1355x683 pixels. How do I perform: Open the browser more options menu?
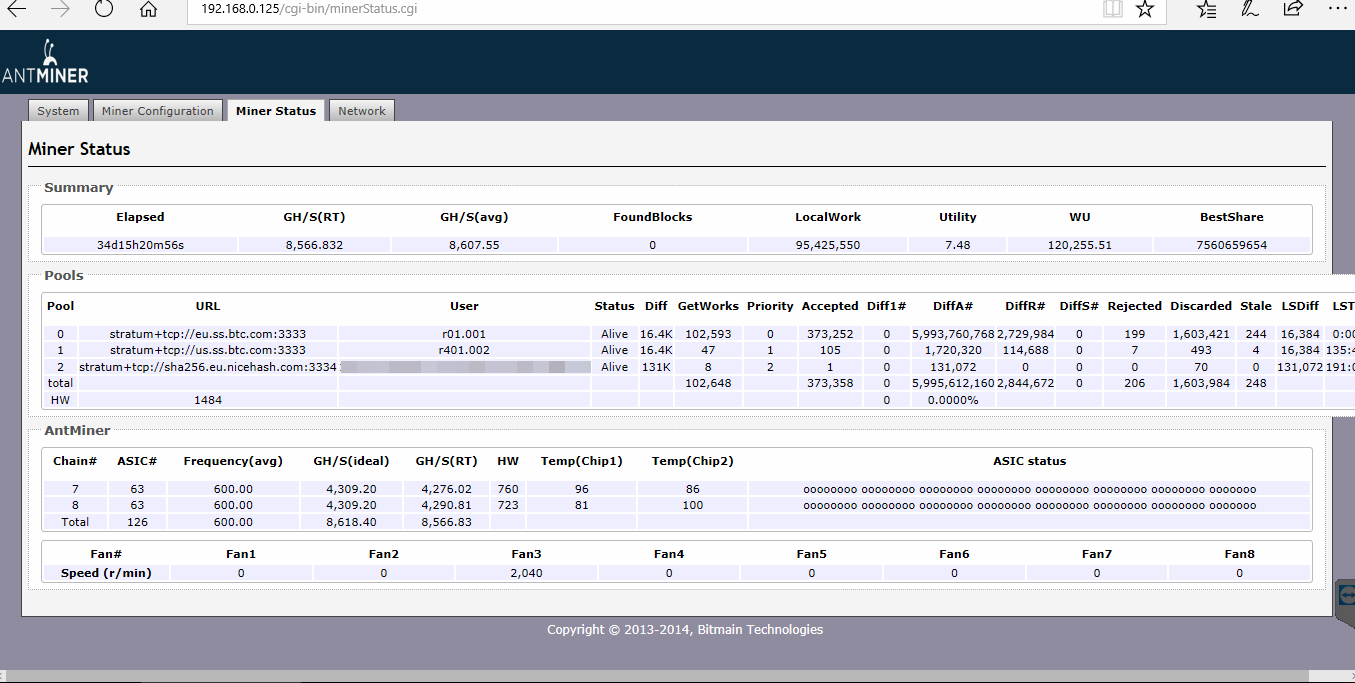click(1337, 8)
